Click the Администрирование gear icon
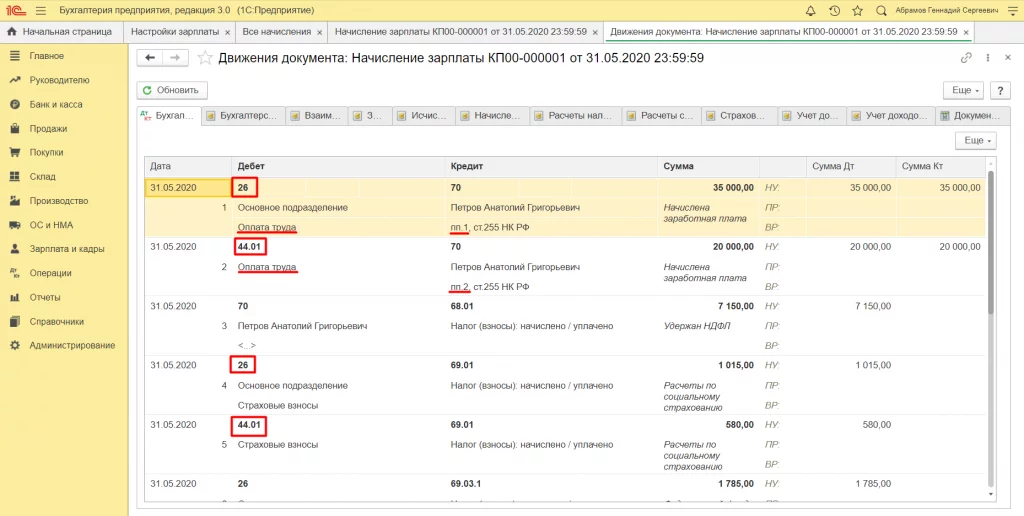The height and width of the screenshot is (516, 1024). [x=15, y=346]
